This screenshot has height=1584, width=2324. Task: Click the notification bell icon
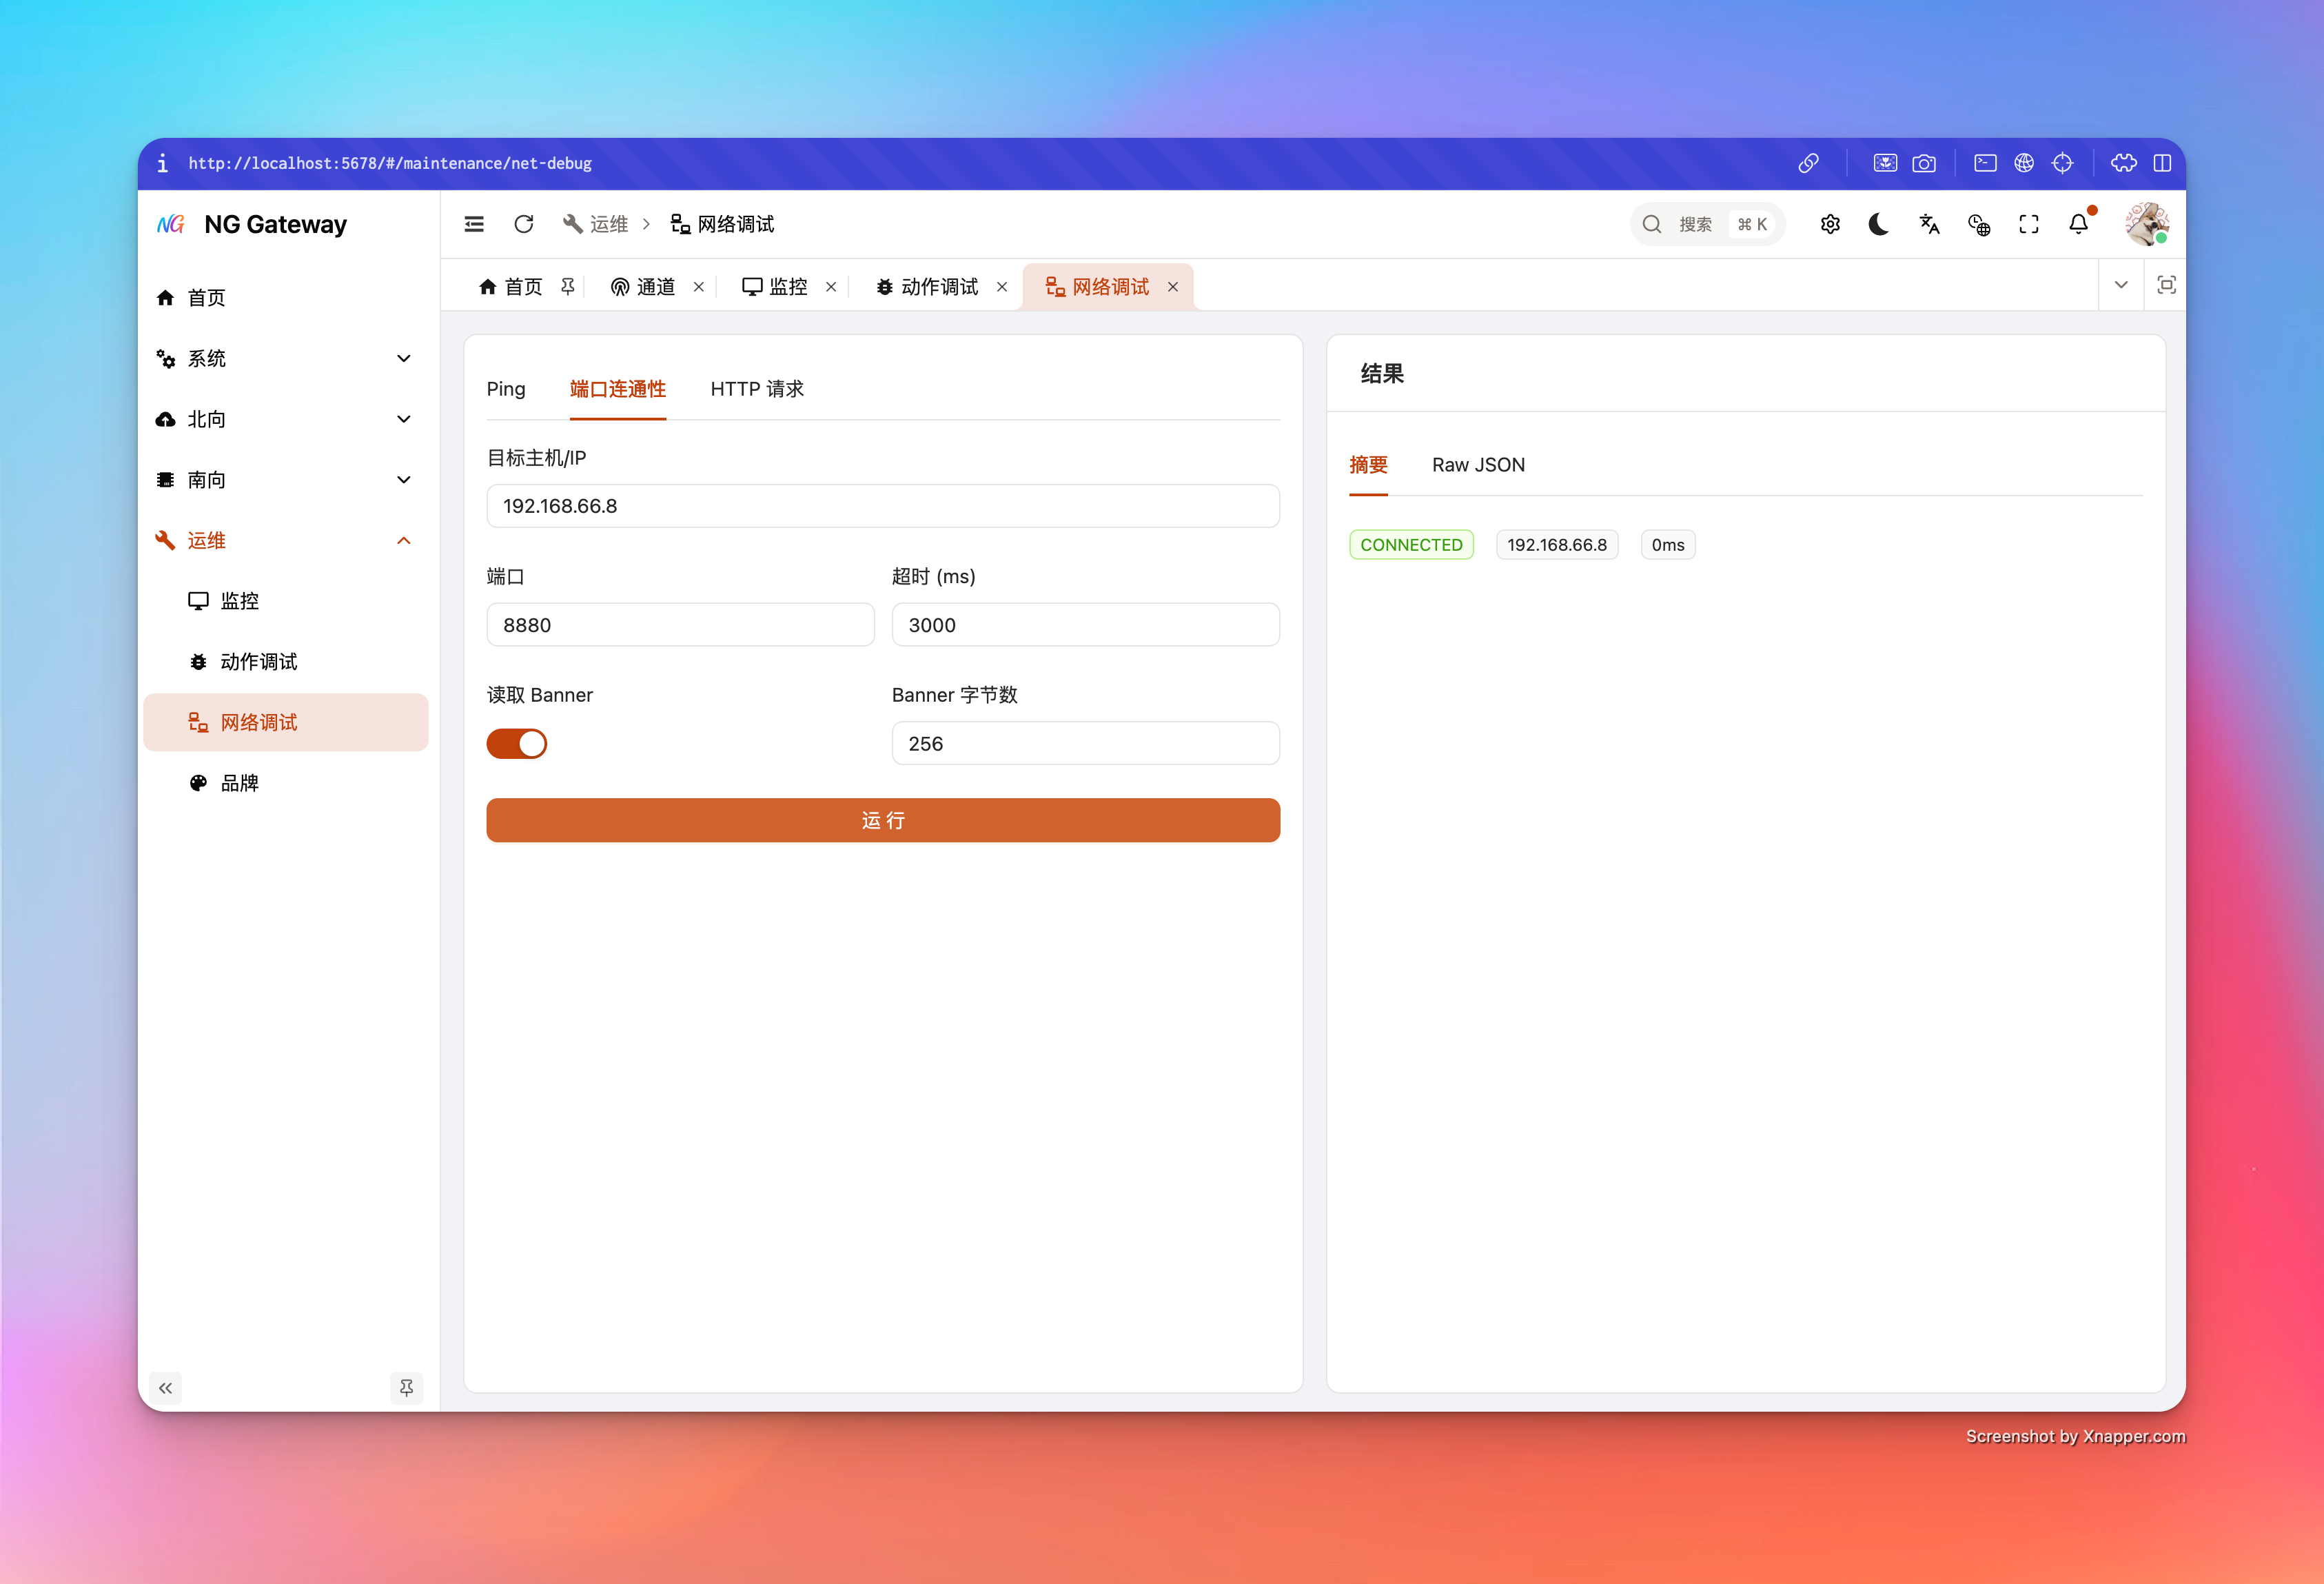[2078, 224]
